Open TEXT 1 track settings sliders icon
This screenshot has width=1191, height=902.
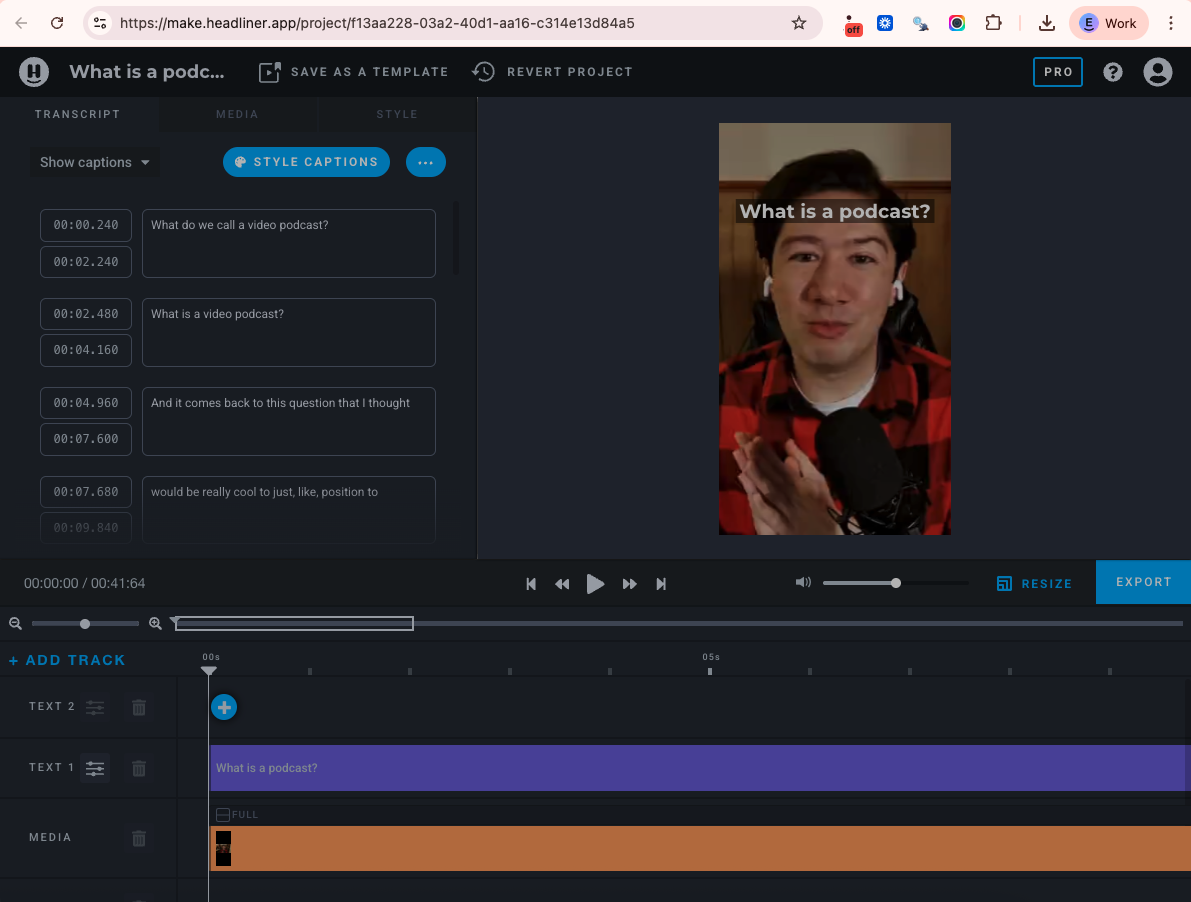(95, 768)
